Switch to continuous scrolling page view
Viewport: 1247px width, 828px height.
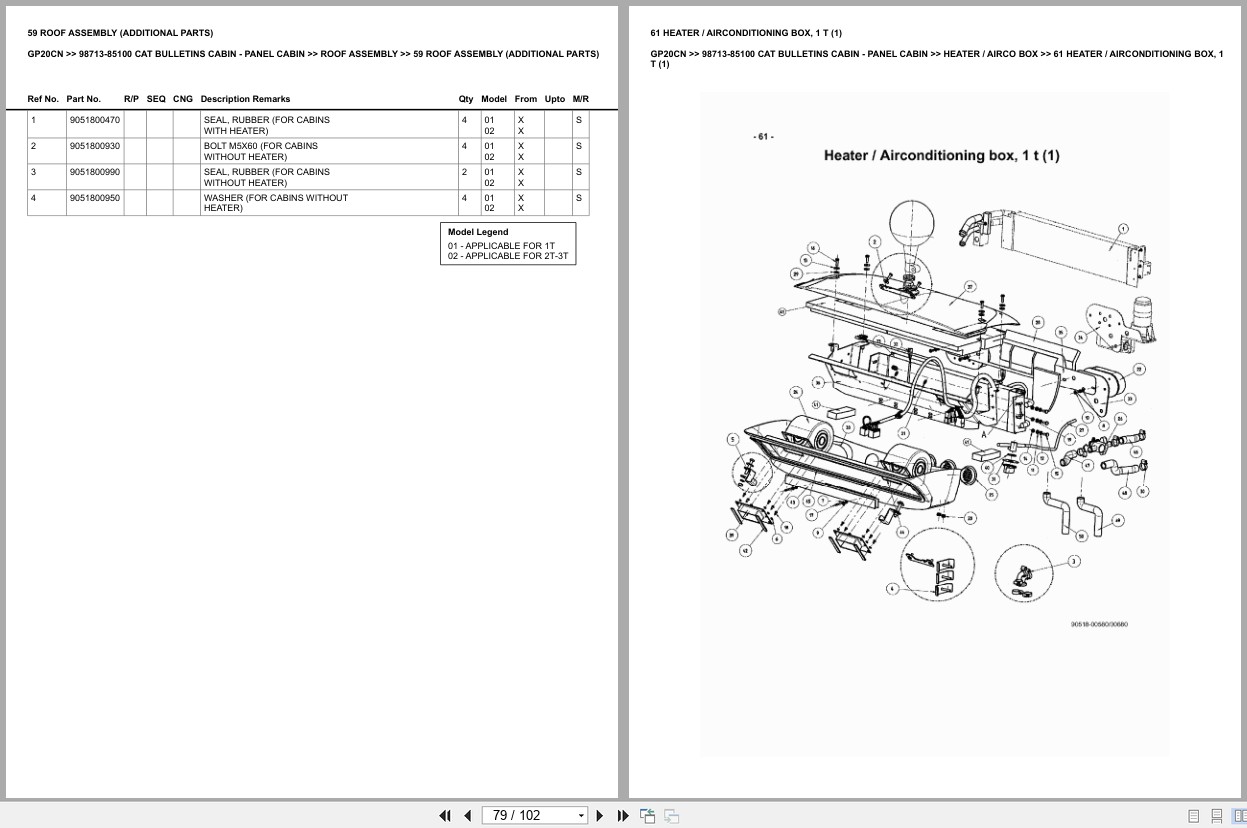pyautogui.click(x=1216, y=816)
